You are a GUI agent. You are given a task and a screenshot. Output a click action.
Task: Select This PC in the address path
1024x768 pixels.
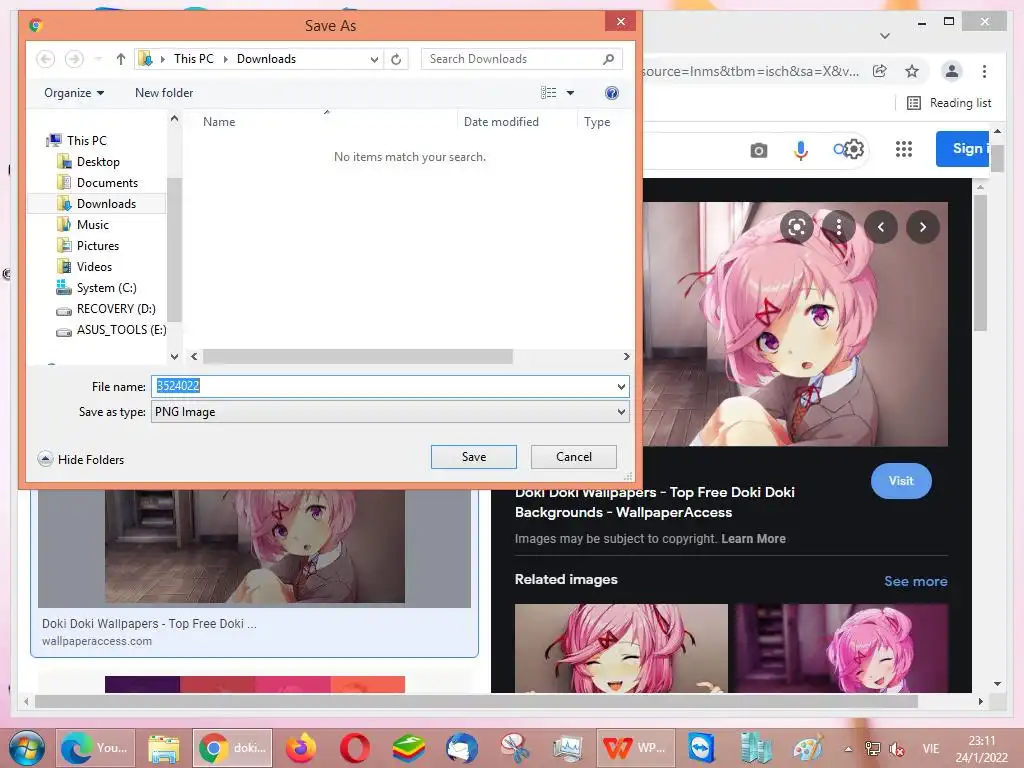click(193, 59)
